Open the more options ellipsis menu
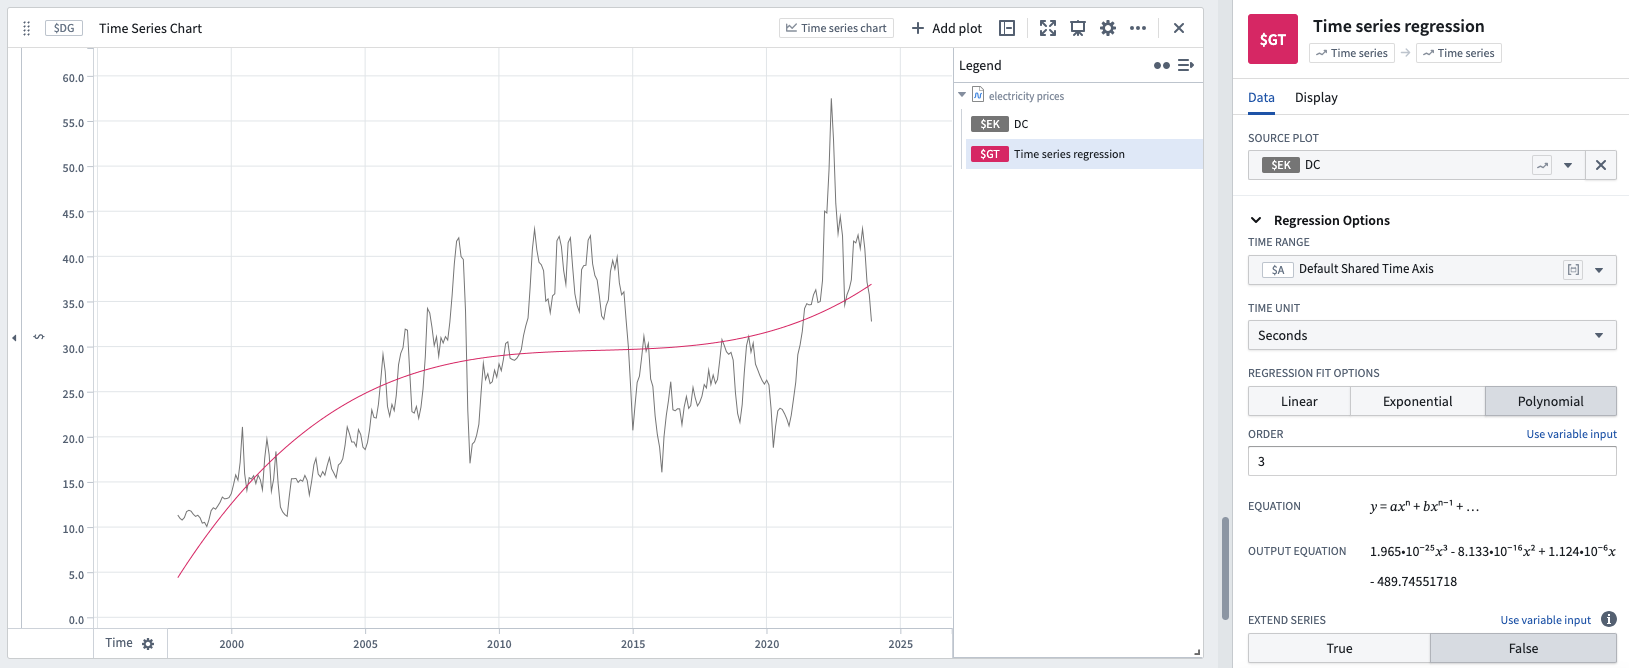This screenshot has width=1629, height=668. pos(1138,28)
